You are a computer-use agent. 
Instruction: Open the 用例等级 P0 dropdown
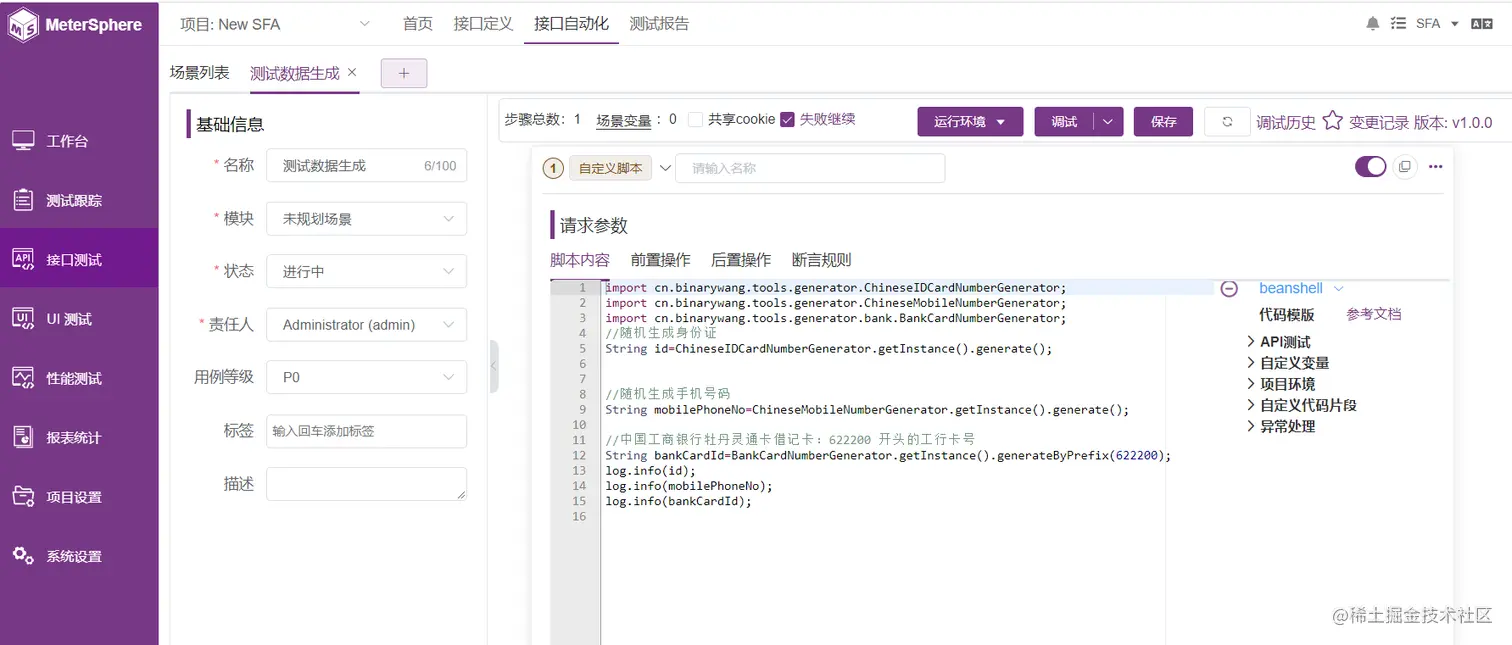click(366, 377)
